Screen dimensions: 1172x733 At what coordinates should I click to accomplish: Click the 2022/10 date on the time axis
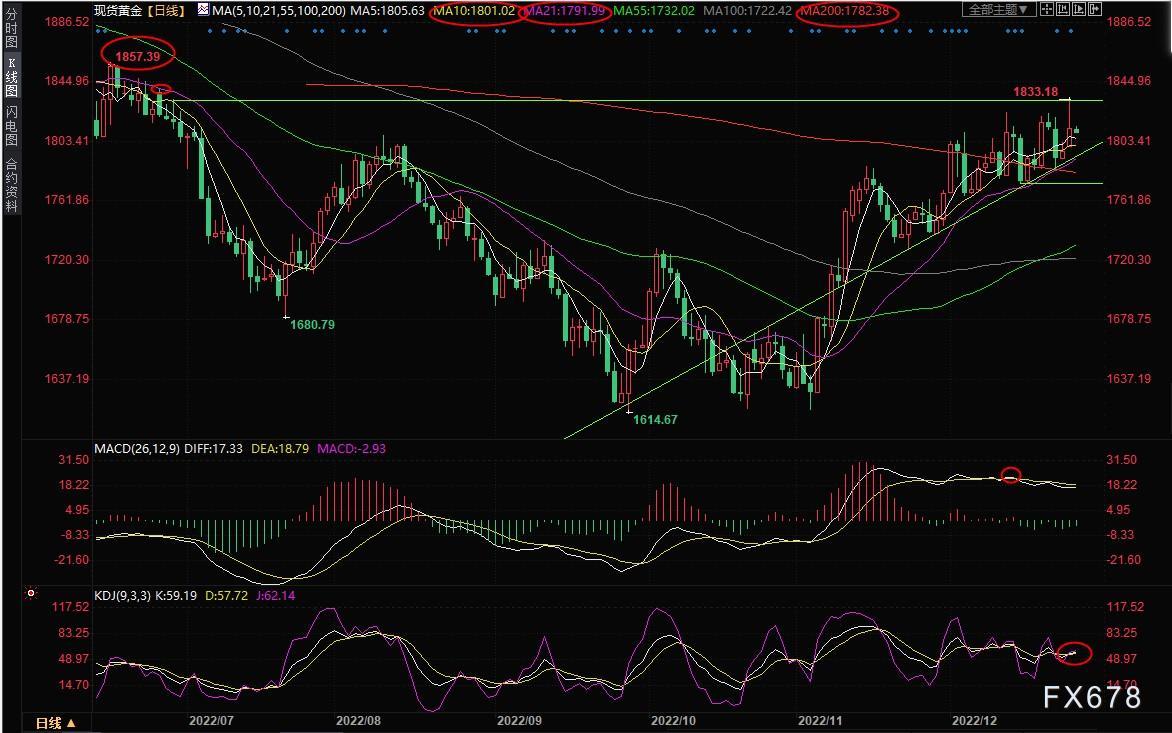coord(672,719)
